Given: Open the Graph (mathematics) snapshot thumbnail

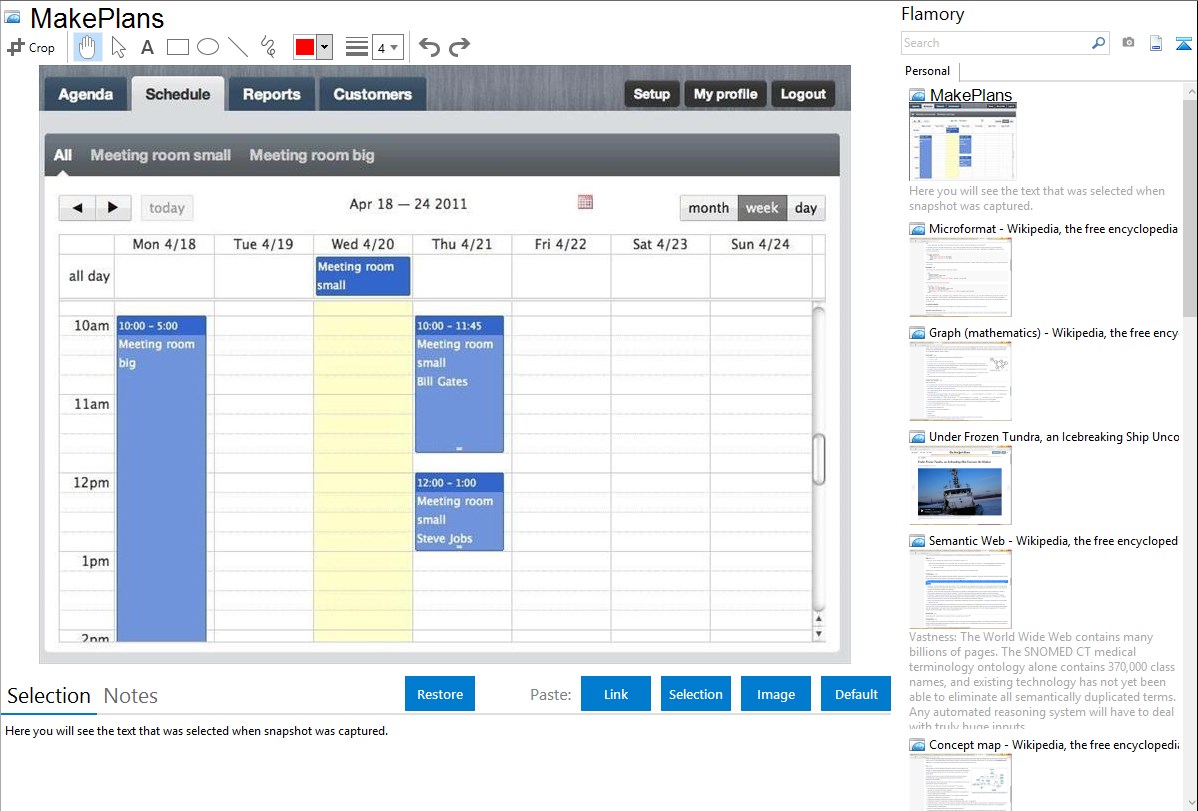Looking at the screenshot, I should coord(960,381).
